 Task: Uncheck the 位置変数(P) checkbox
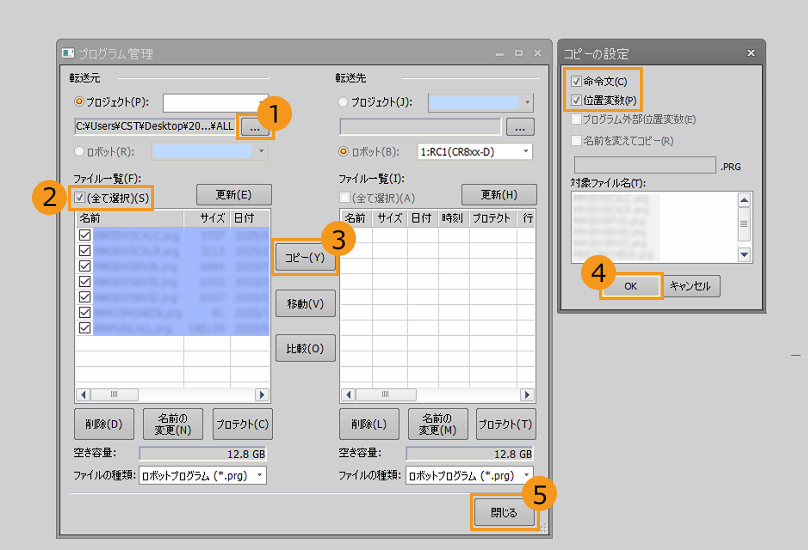575,100
